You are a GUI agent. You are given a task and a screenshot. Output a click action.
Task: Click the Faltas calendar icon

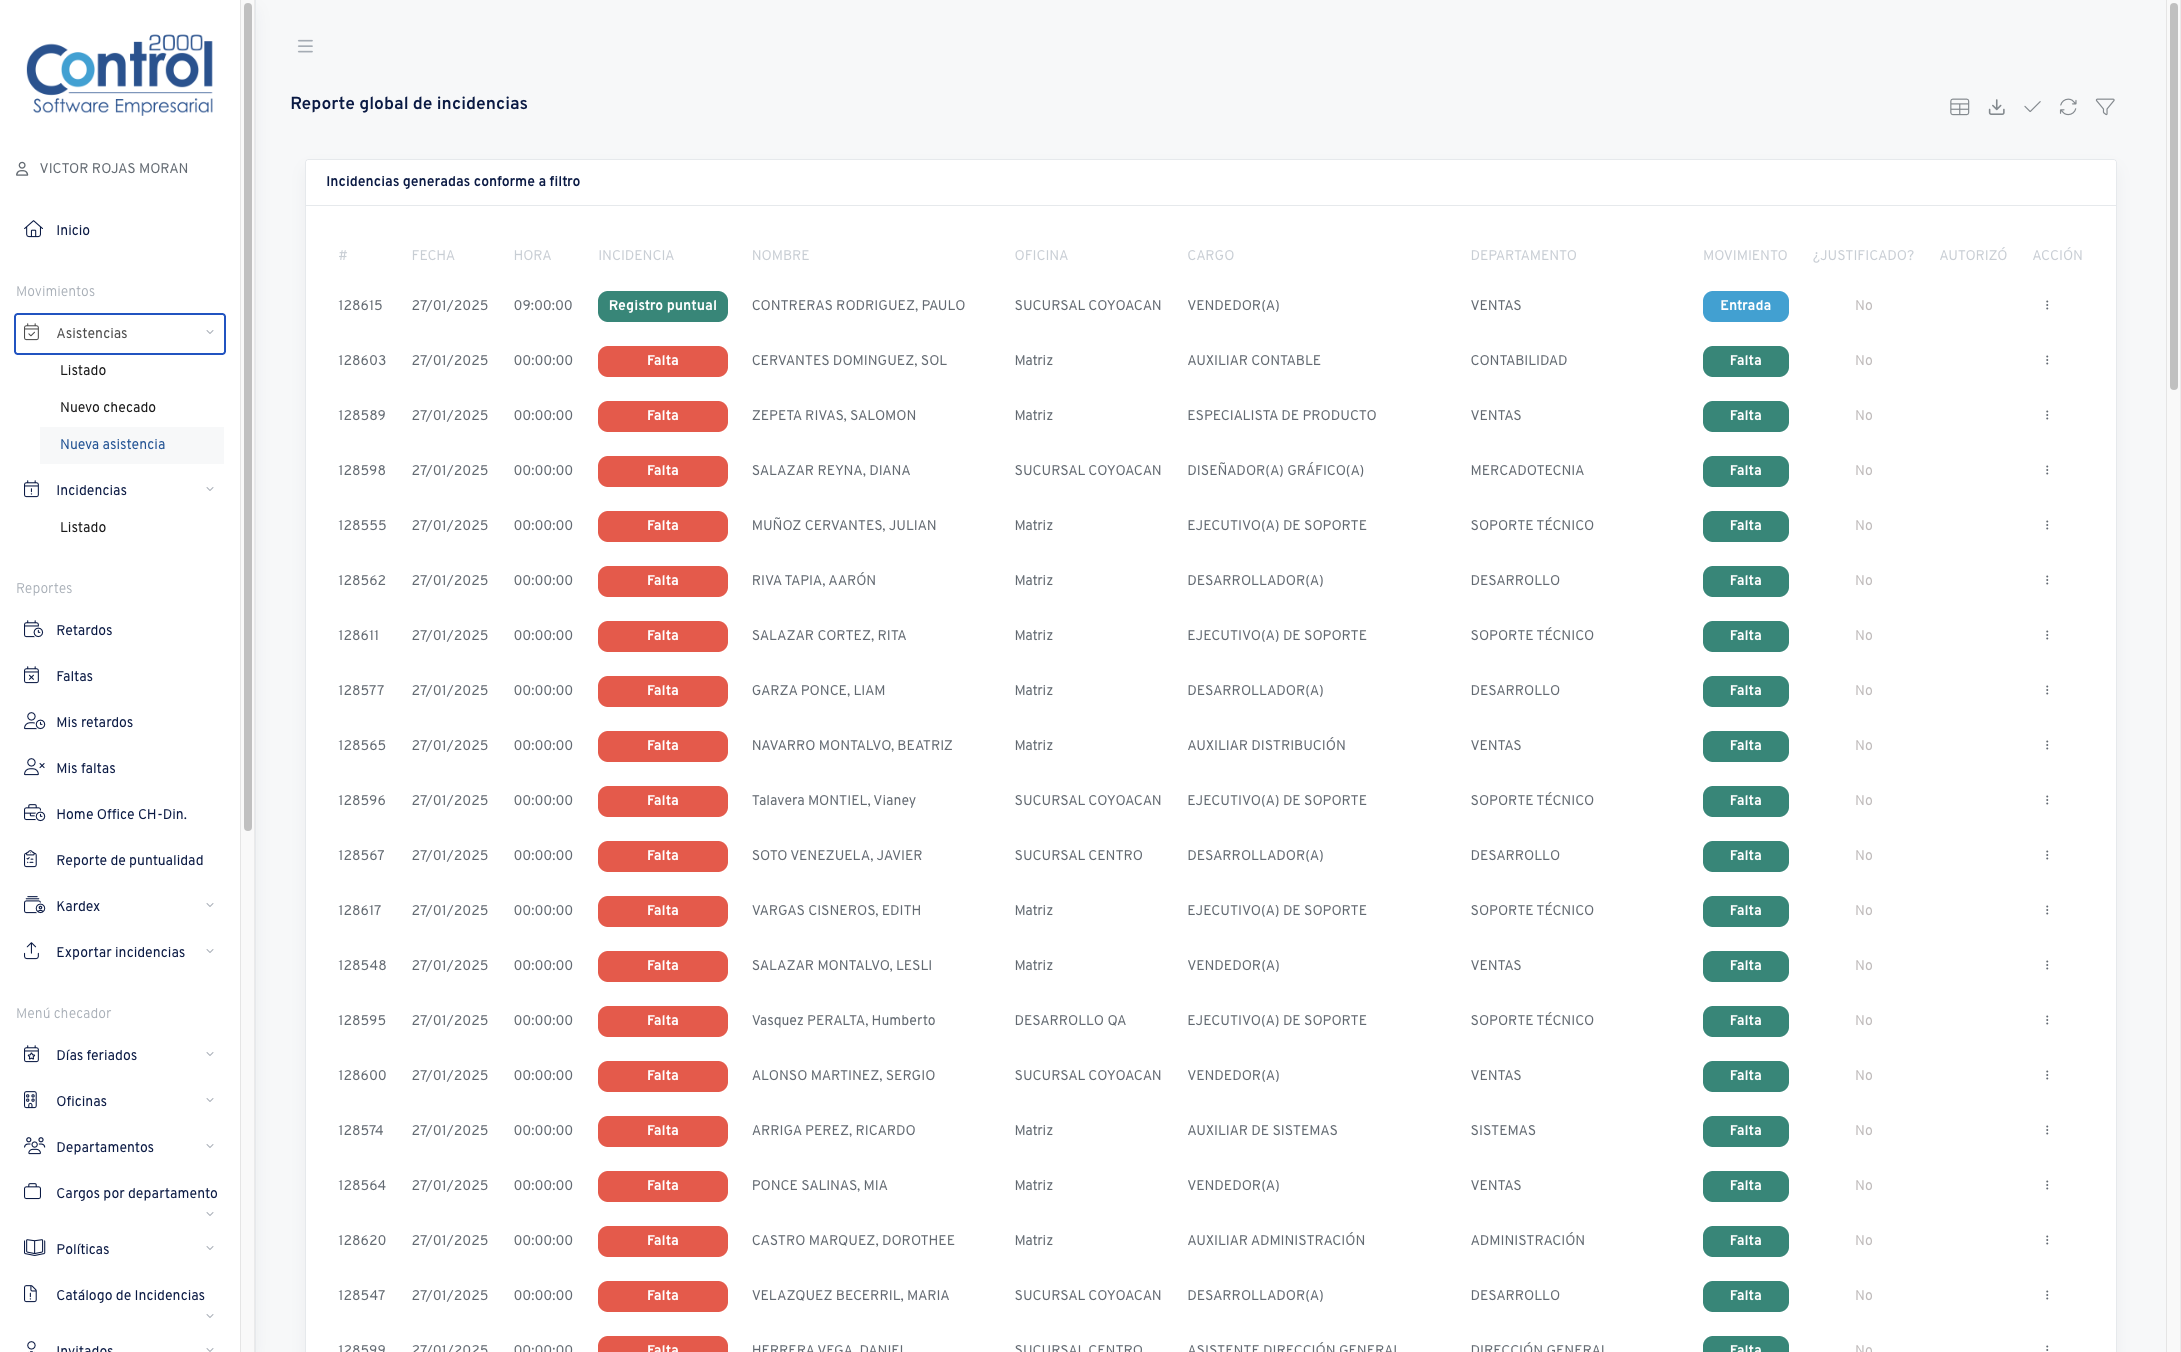(x=32, y=676)
